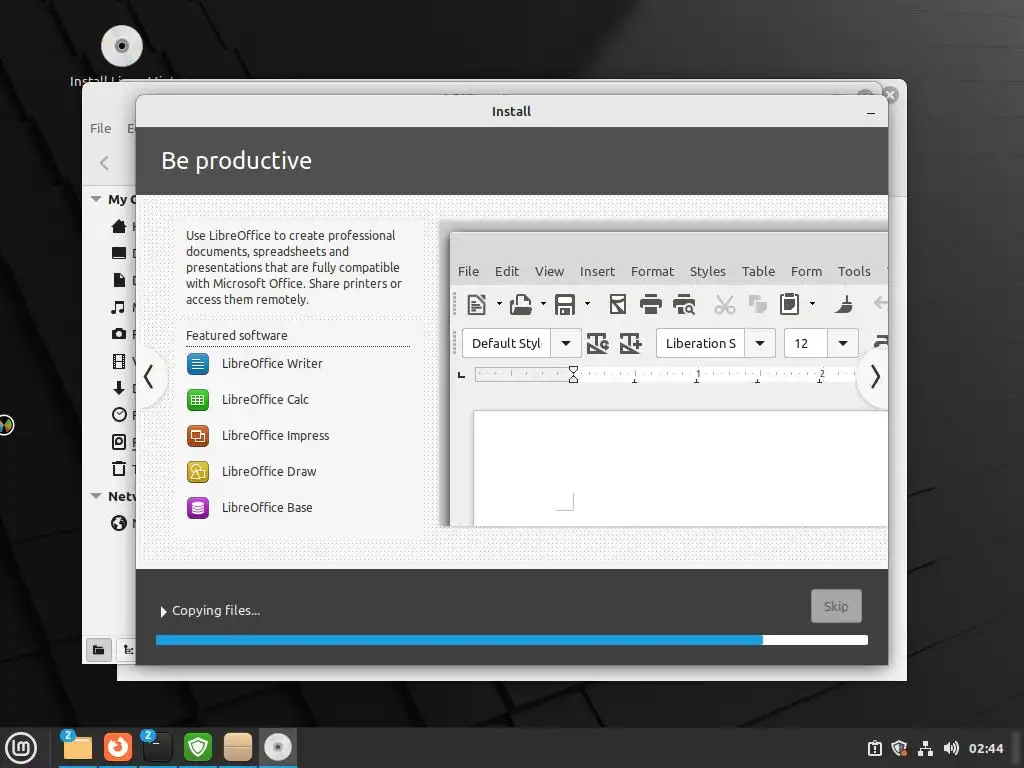Open the File menu in file manager window
The height and width of the screenshot is (768, 1024).
pos(101,129)
